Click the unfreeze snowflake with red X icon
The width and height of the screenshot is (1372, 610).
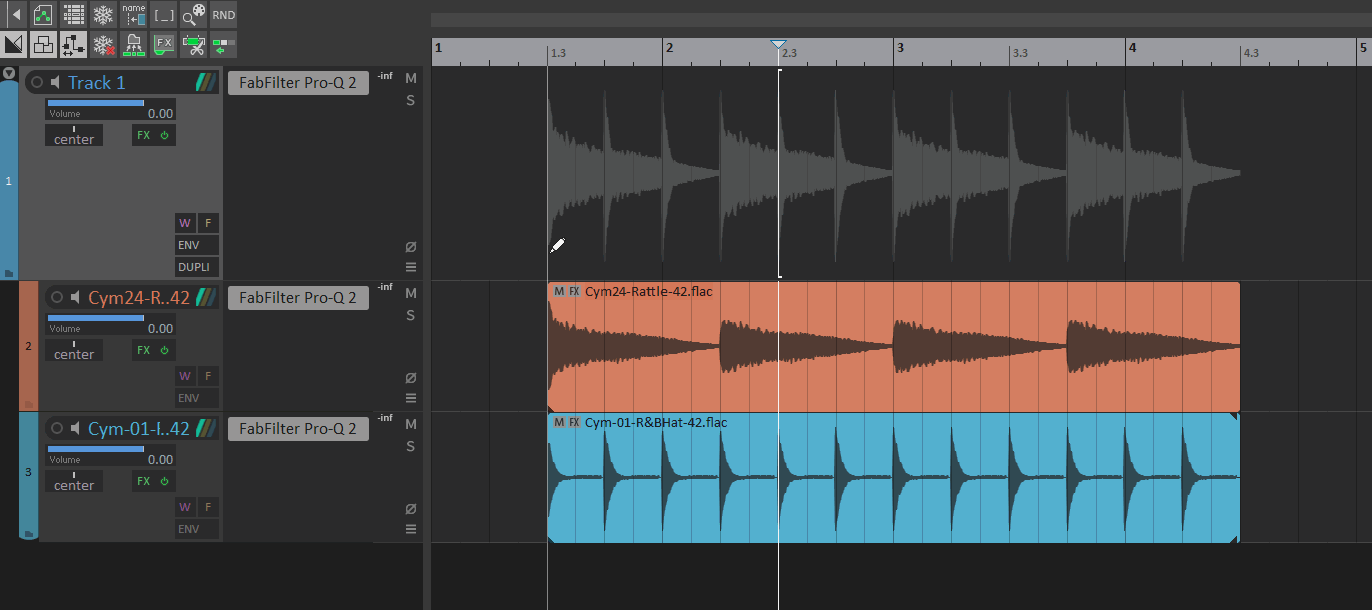[x=103, y=44]
